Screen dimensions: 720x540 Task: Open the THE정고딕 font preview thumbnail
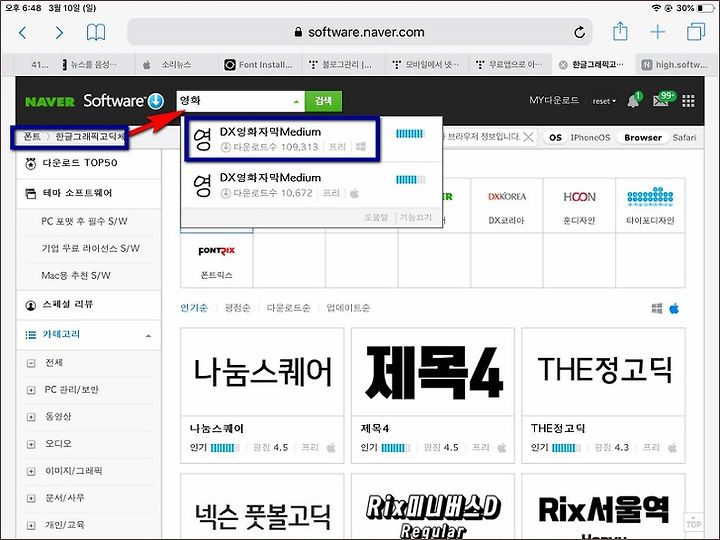point(603,372)
